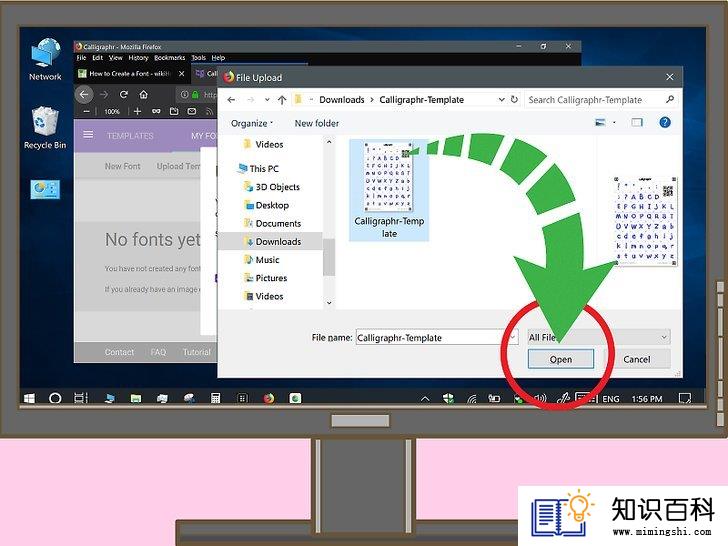Open recent locations dropdown in dialog
The width and height of the screenshot is (728, 546).
click(267, 100)
